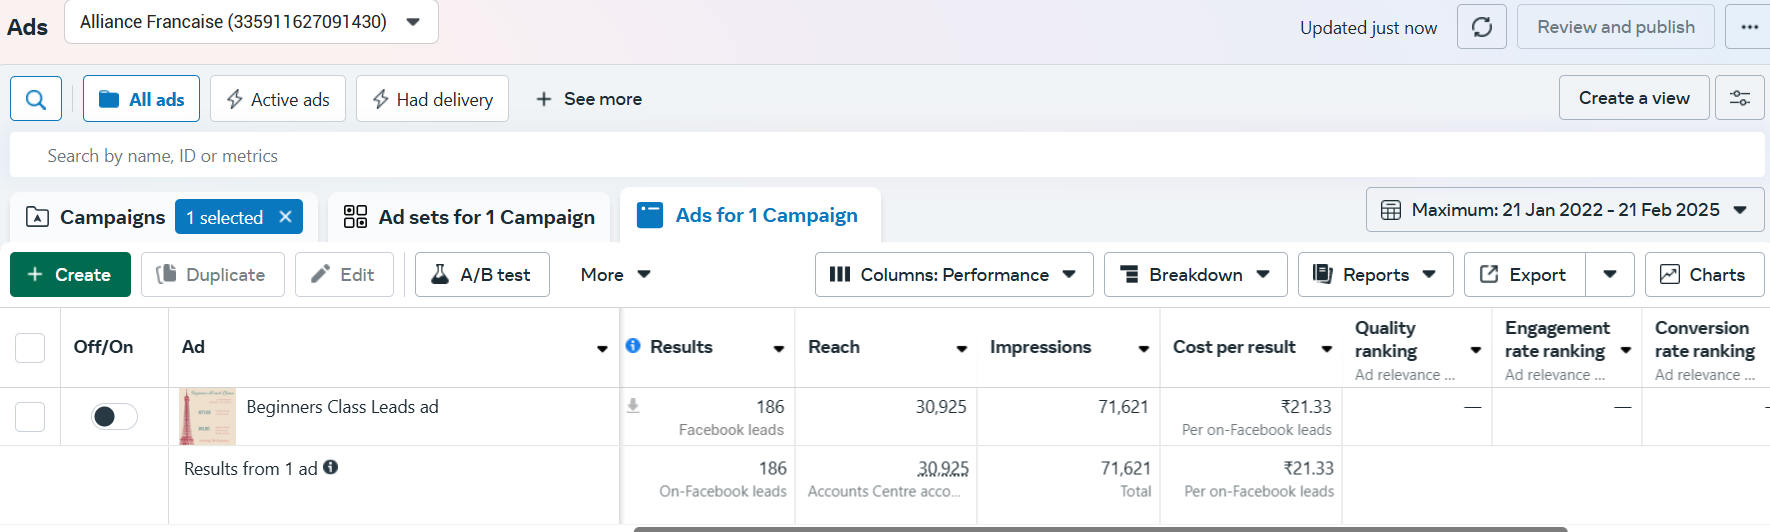Image resolution: width=1770 pixels, height=532 pixels.
Task: Click the A/B test button
Action: [x=482, y=275]
